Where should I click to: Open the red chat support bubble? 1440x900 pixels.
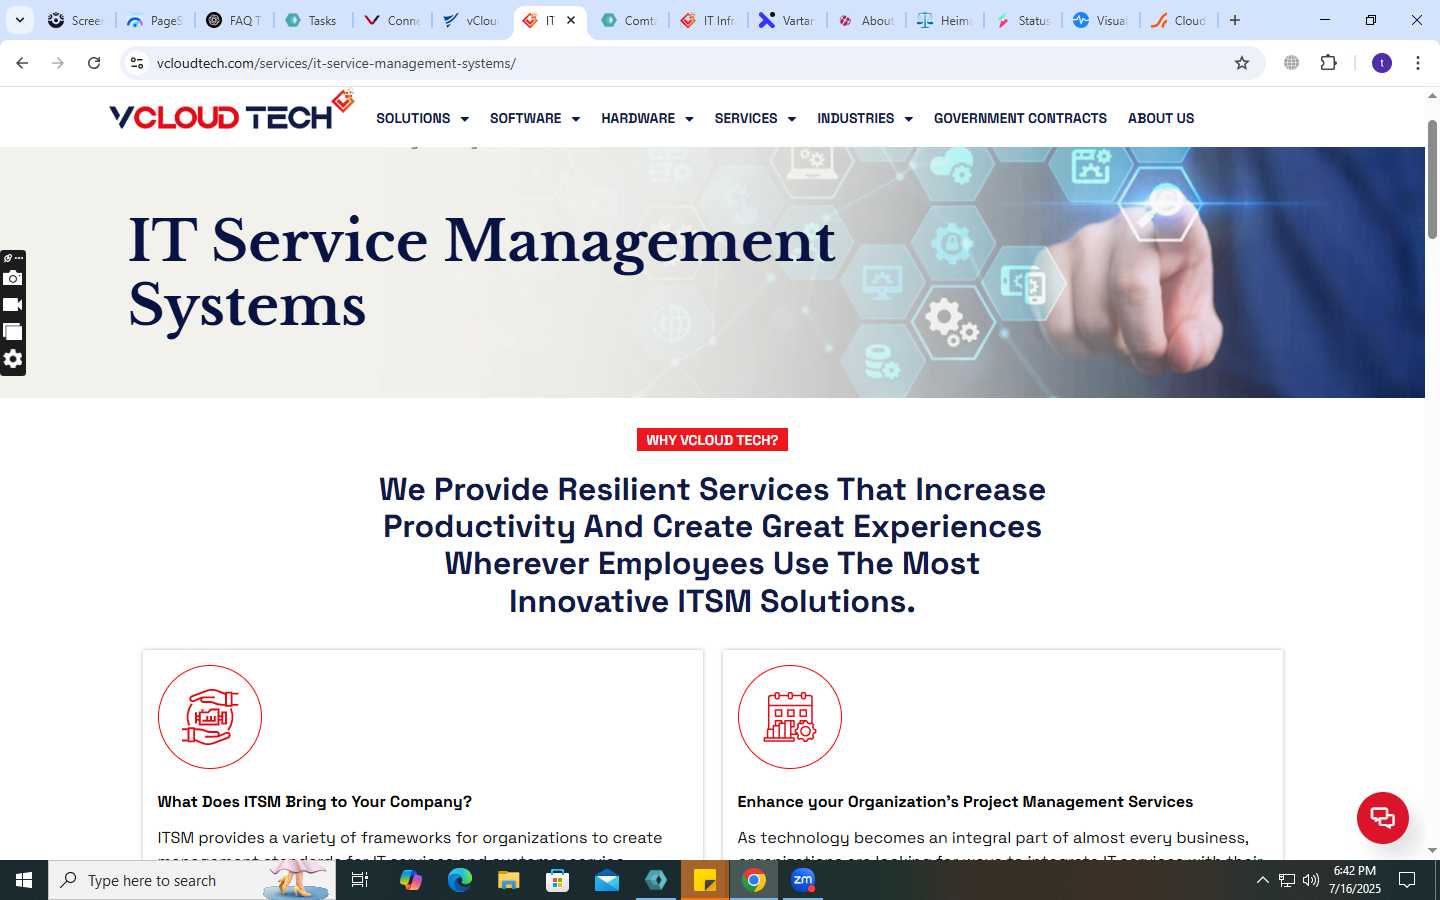1382,817
